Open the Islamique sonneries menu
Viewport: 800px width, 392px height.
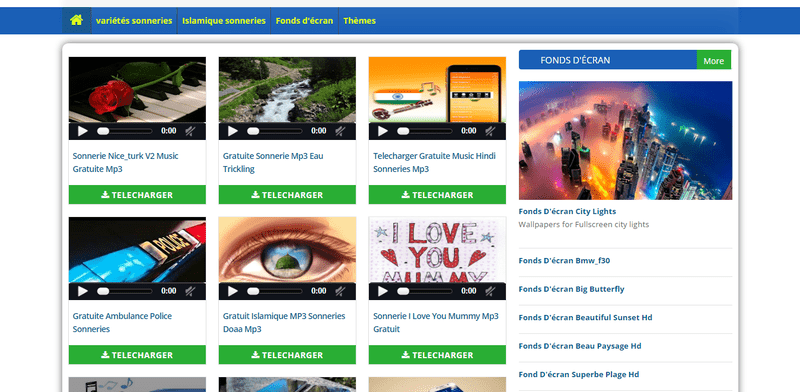224,21
